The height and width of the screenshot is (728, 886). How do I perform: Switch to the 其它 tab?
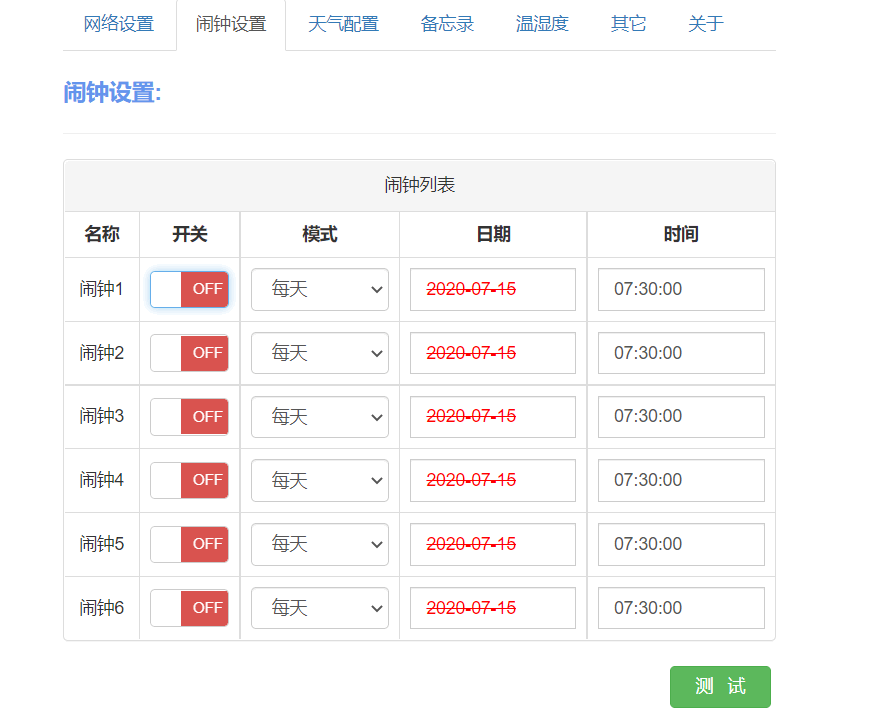(628, 24)
